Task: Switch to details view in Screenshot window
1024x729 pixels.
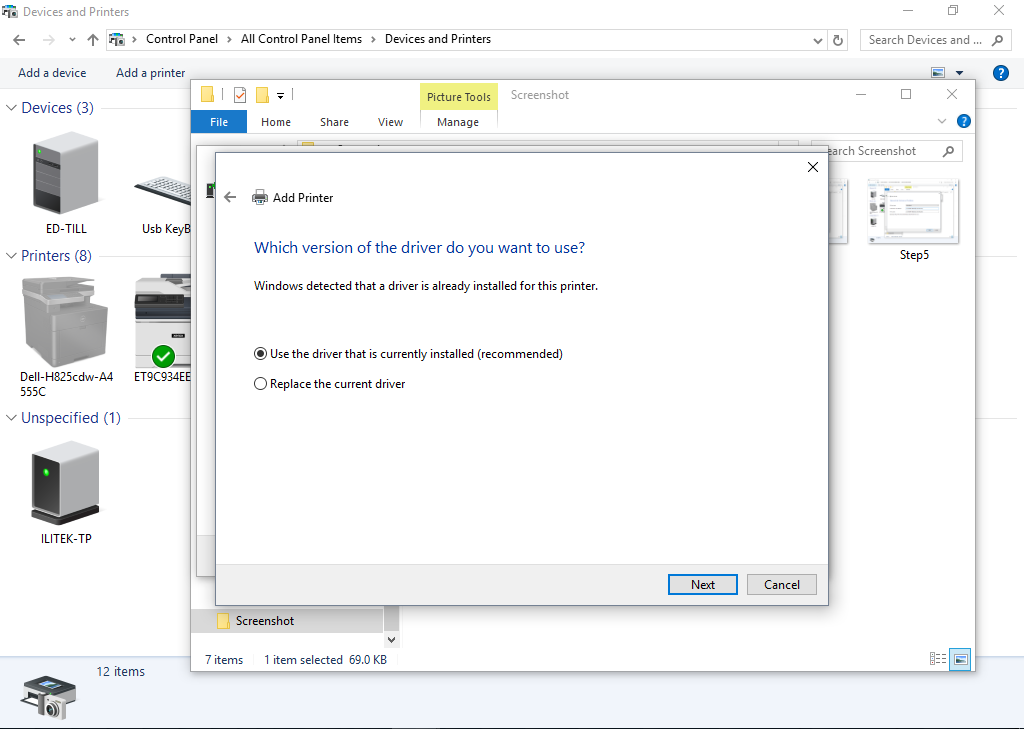Action: (938, 659)
